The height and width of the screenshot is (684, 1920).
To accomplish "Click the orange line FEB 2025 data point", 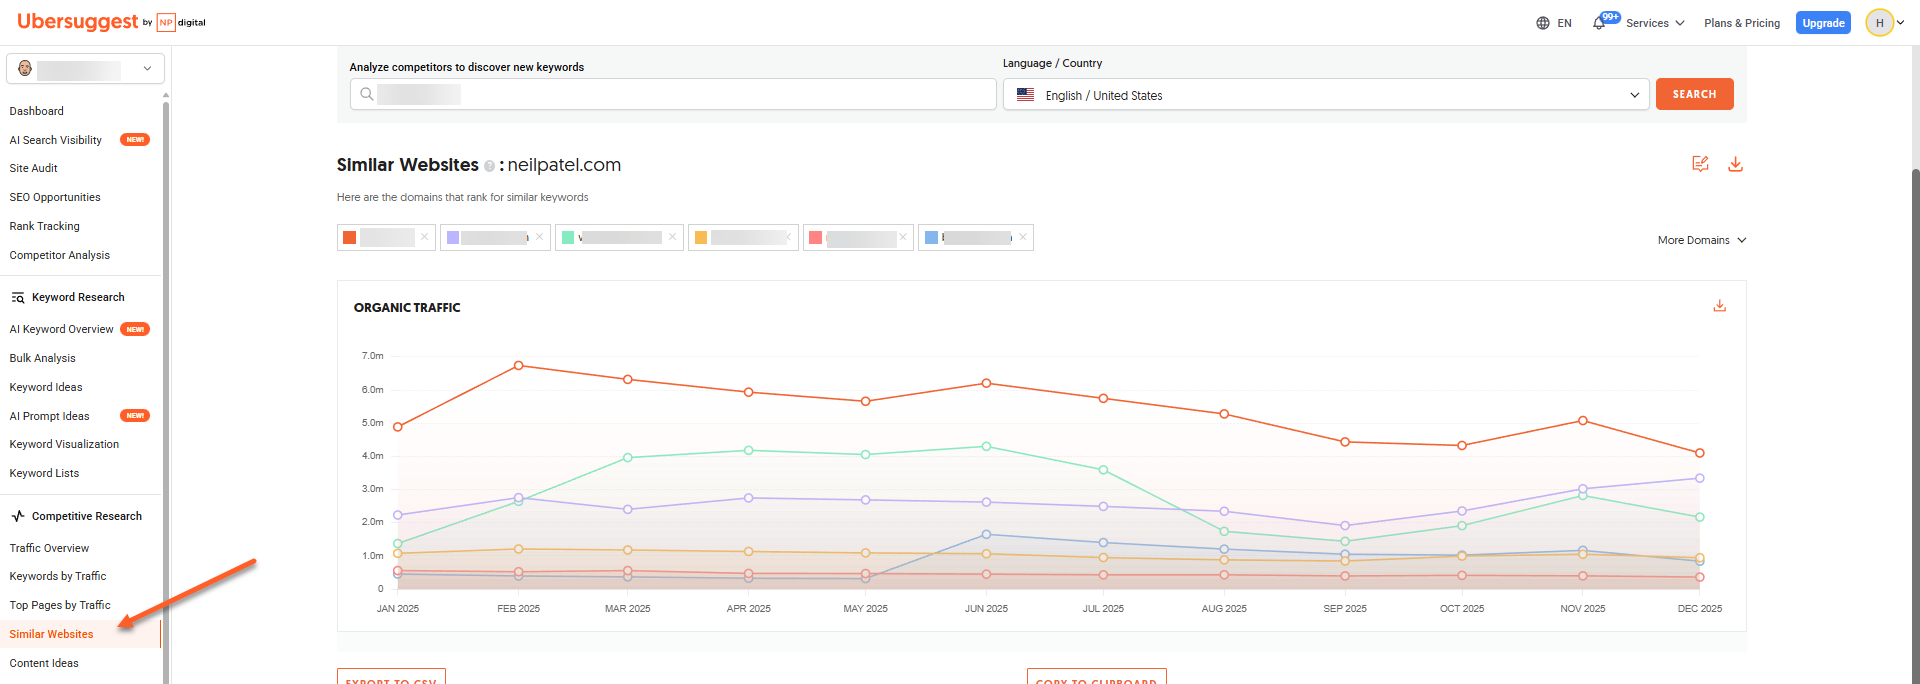I will pyautogui.click(x=518, y=366).
